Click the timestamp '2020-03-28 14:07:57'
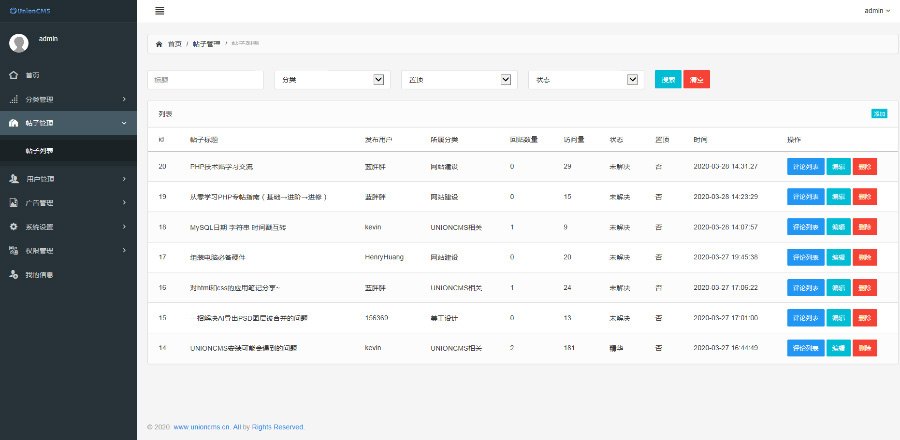 tap(726, 227)
